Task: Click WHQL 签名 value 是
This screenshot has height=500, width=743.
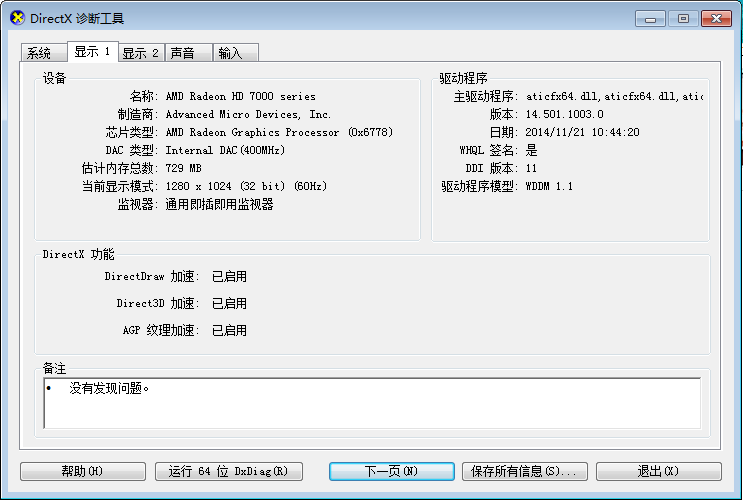Action: point(531,150)
